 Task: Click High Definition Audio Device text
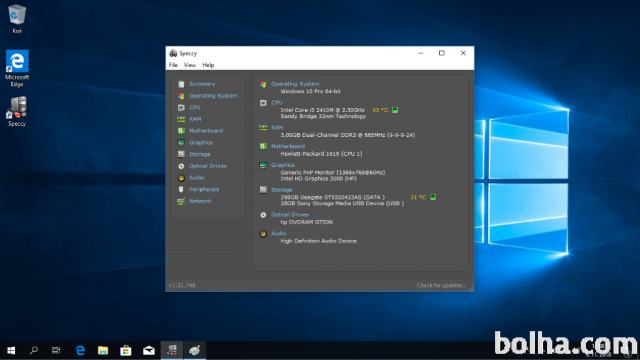coord(318,241)
